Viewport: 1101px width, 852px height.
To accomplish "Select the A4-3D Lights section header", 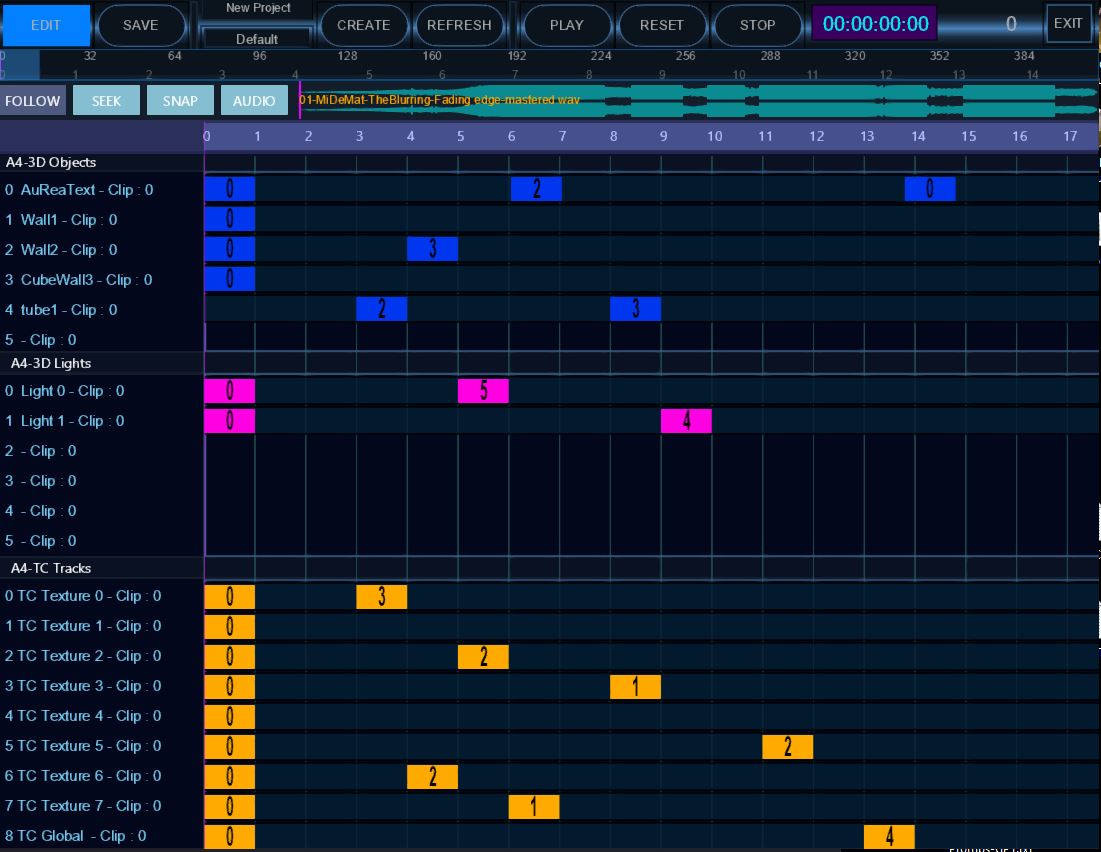I will pyautogui.click(x=51, y=363).
